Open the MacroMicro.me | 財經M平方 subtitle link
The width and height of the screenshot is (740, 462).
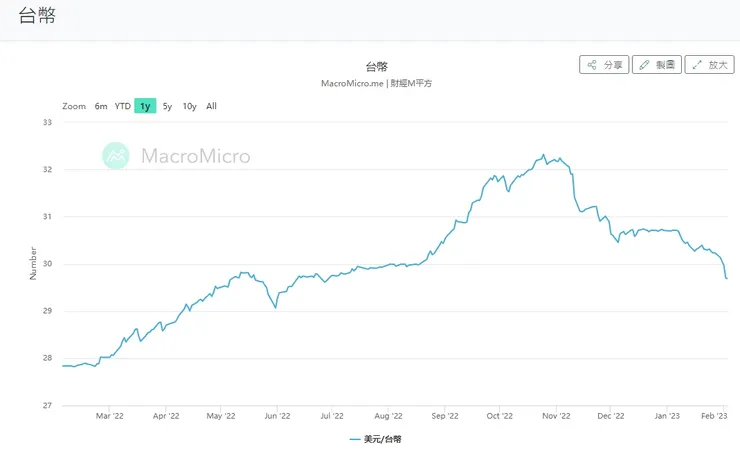click(x=376, y=83)
